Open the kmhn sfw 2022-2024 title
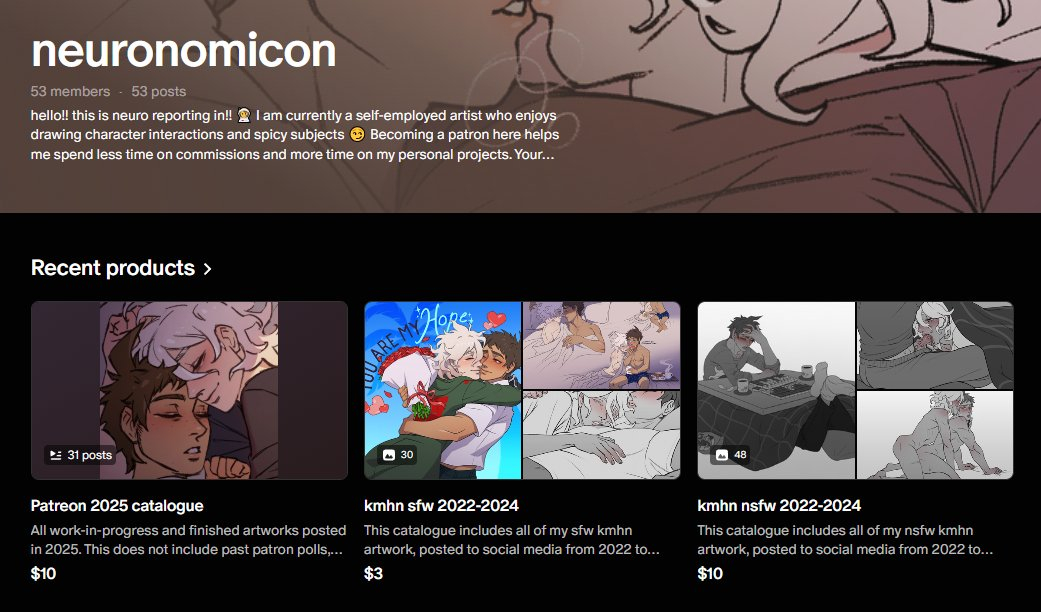 pos(441,505)
